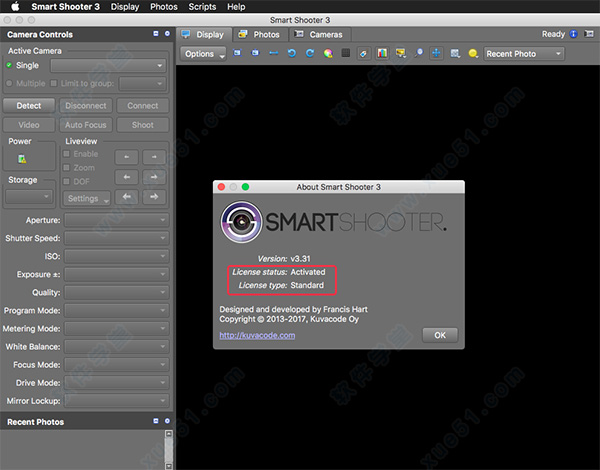Viewport: 600px width, 470px height.
Task: Select the Display tab
Action: 203,34
